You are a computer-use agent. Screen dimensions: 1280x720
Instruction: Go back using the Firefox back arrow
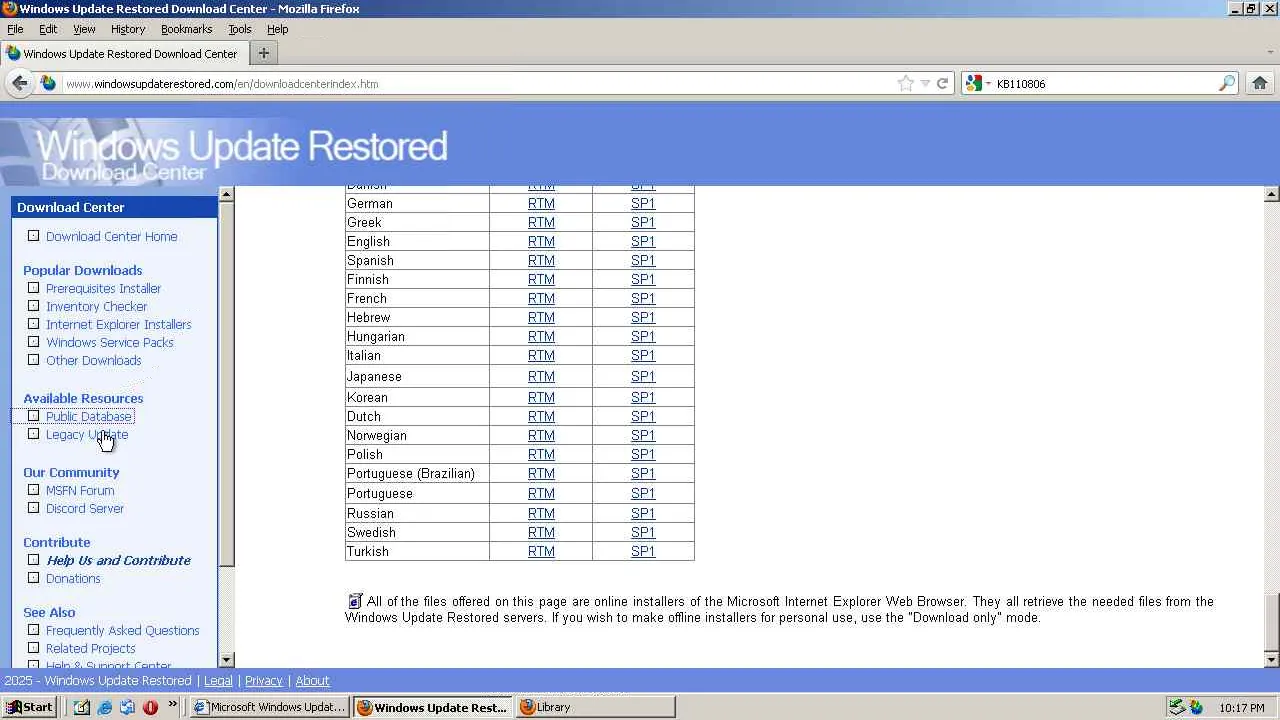click(19, 84)
